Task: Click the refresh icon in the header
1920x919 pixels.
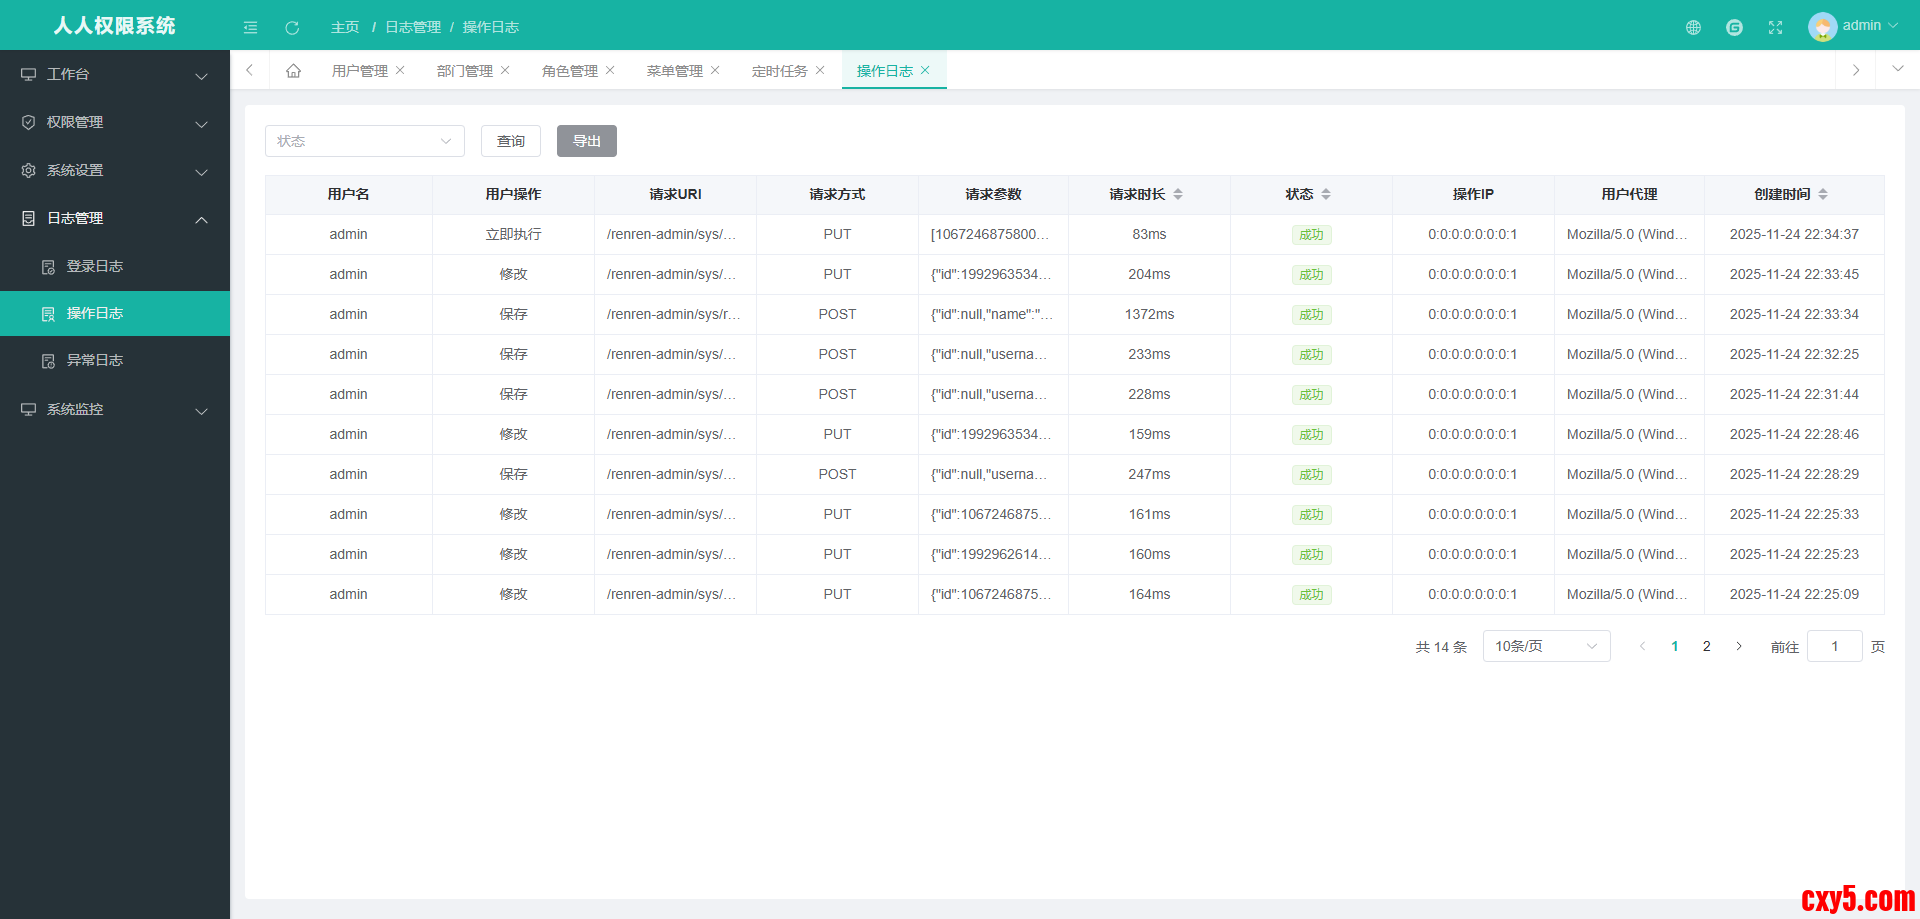Action: tap(292, 27)
